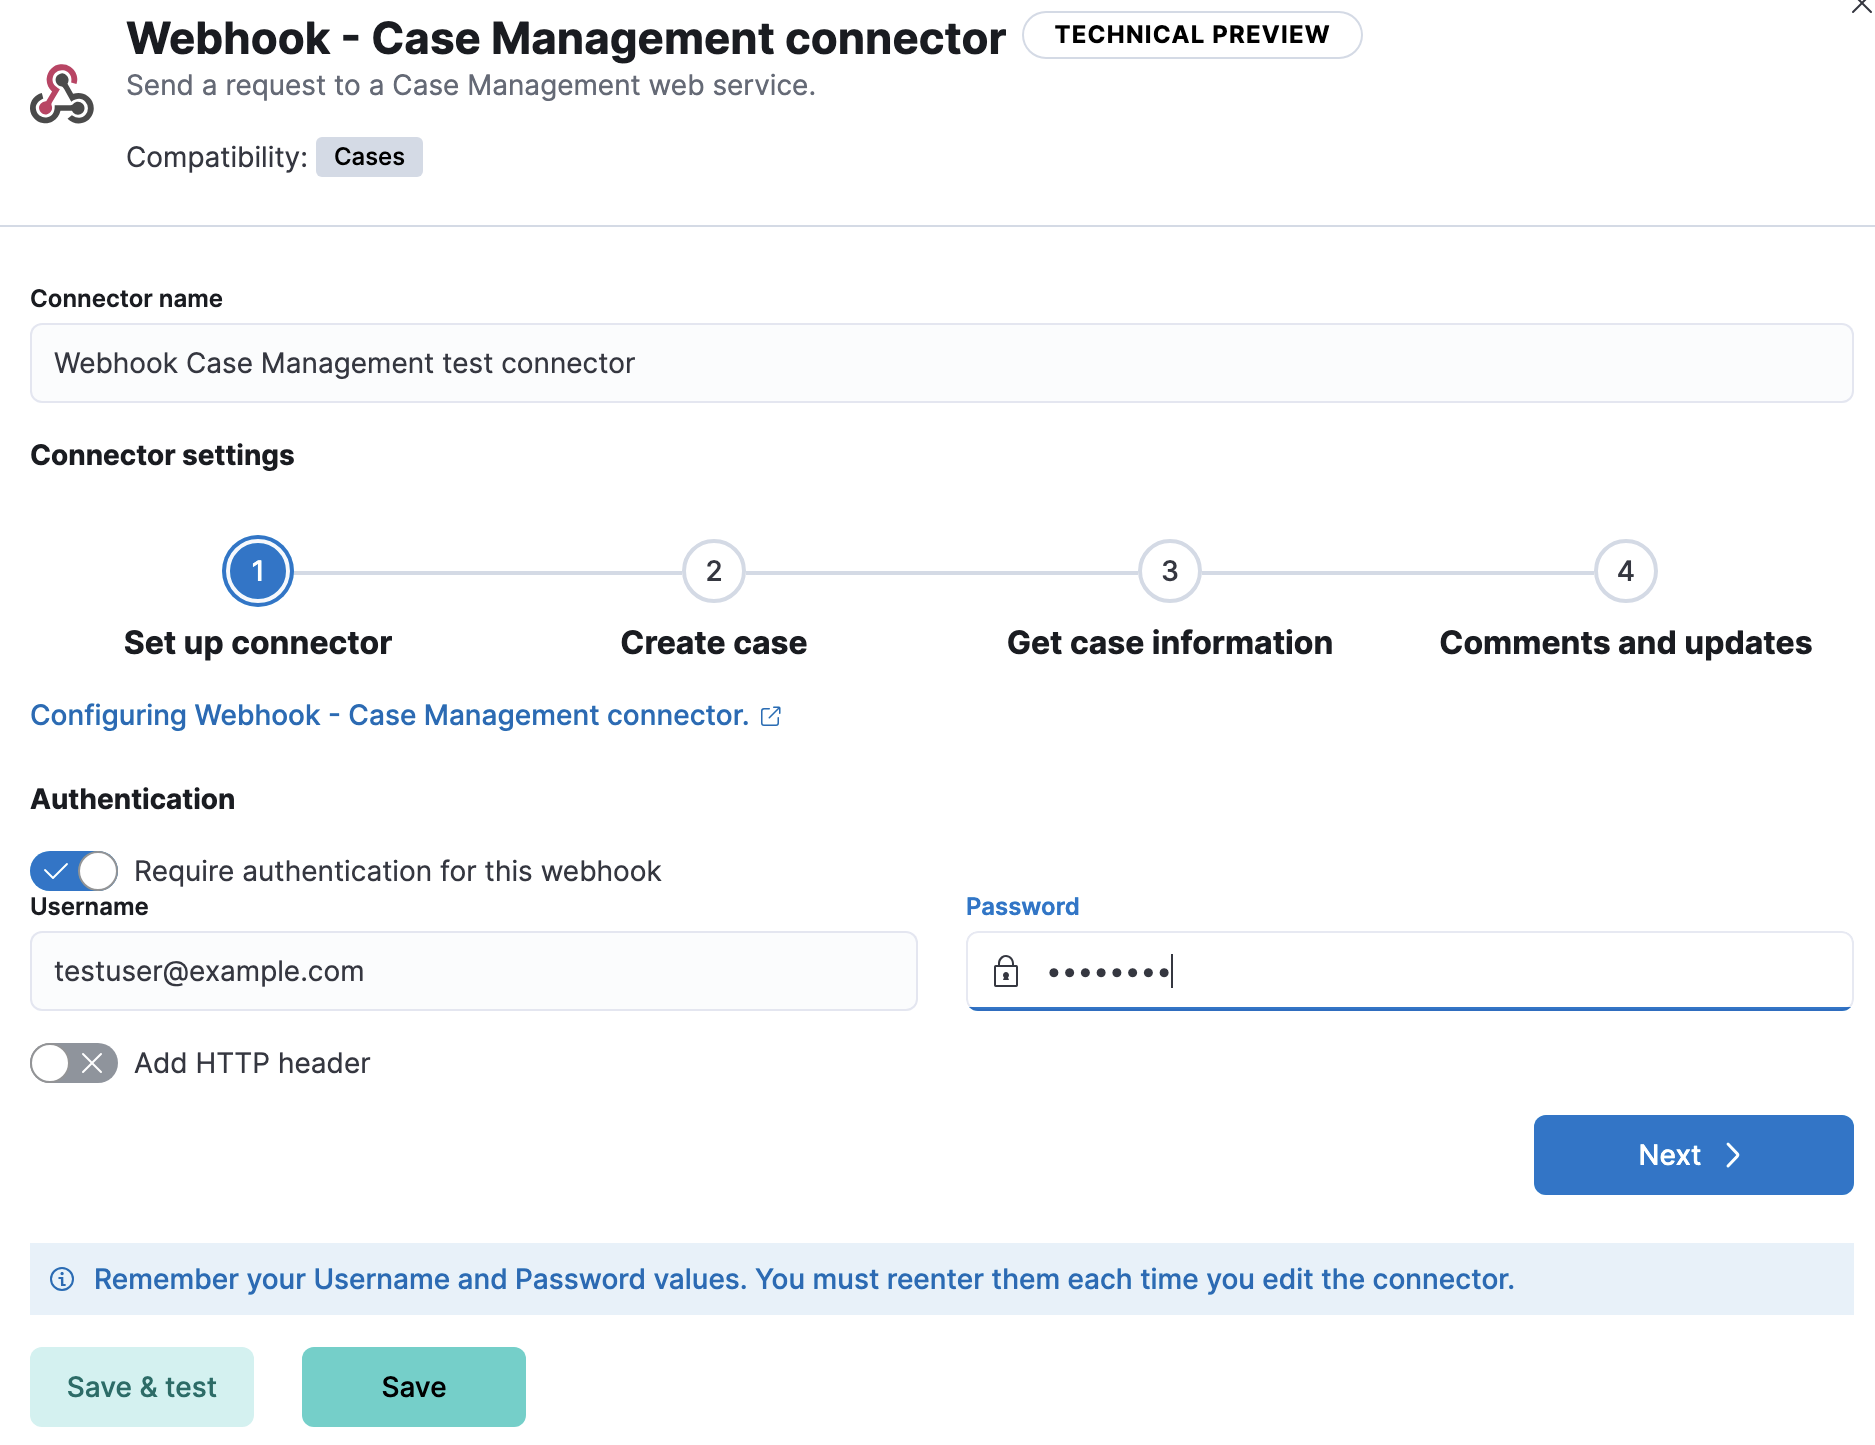
Task: Click the Next button
Action: point(1693,1155)
